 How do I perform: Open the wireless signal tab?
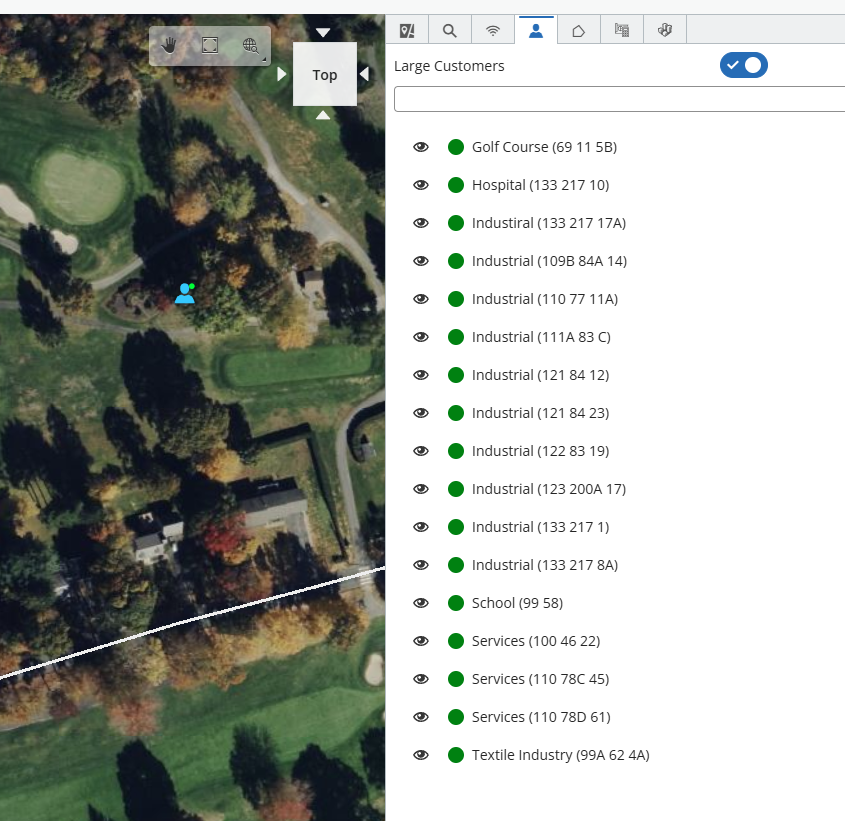[x=493, y=30]
